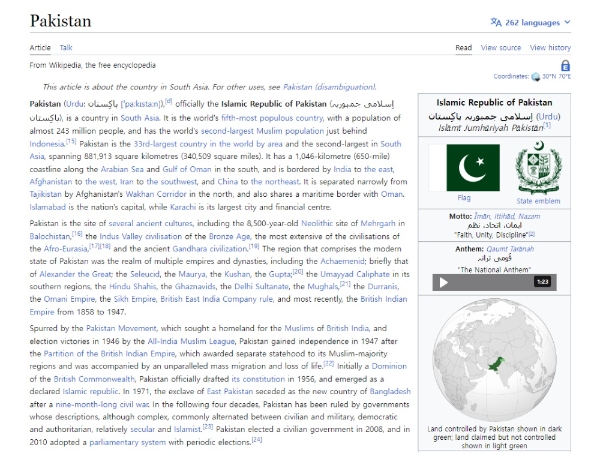Open the Umayyad Caliphate link

click(355, 274)
